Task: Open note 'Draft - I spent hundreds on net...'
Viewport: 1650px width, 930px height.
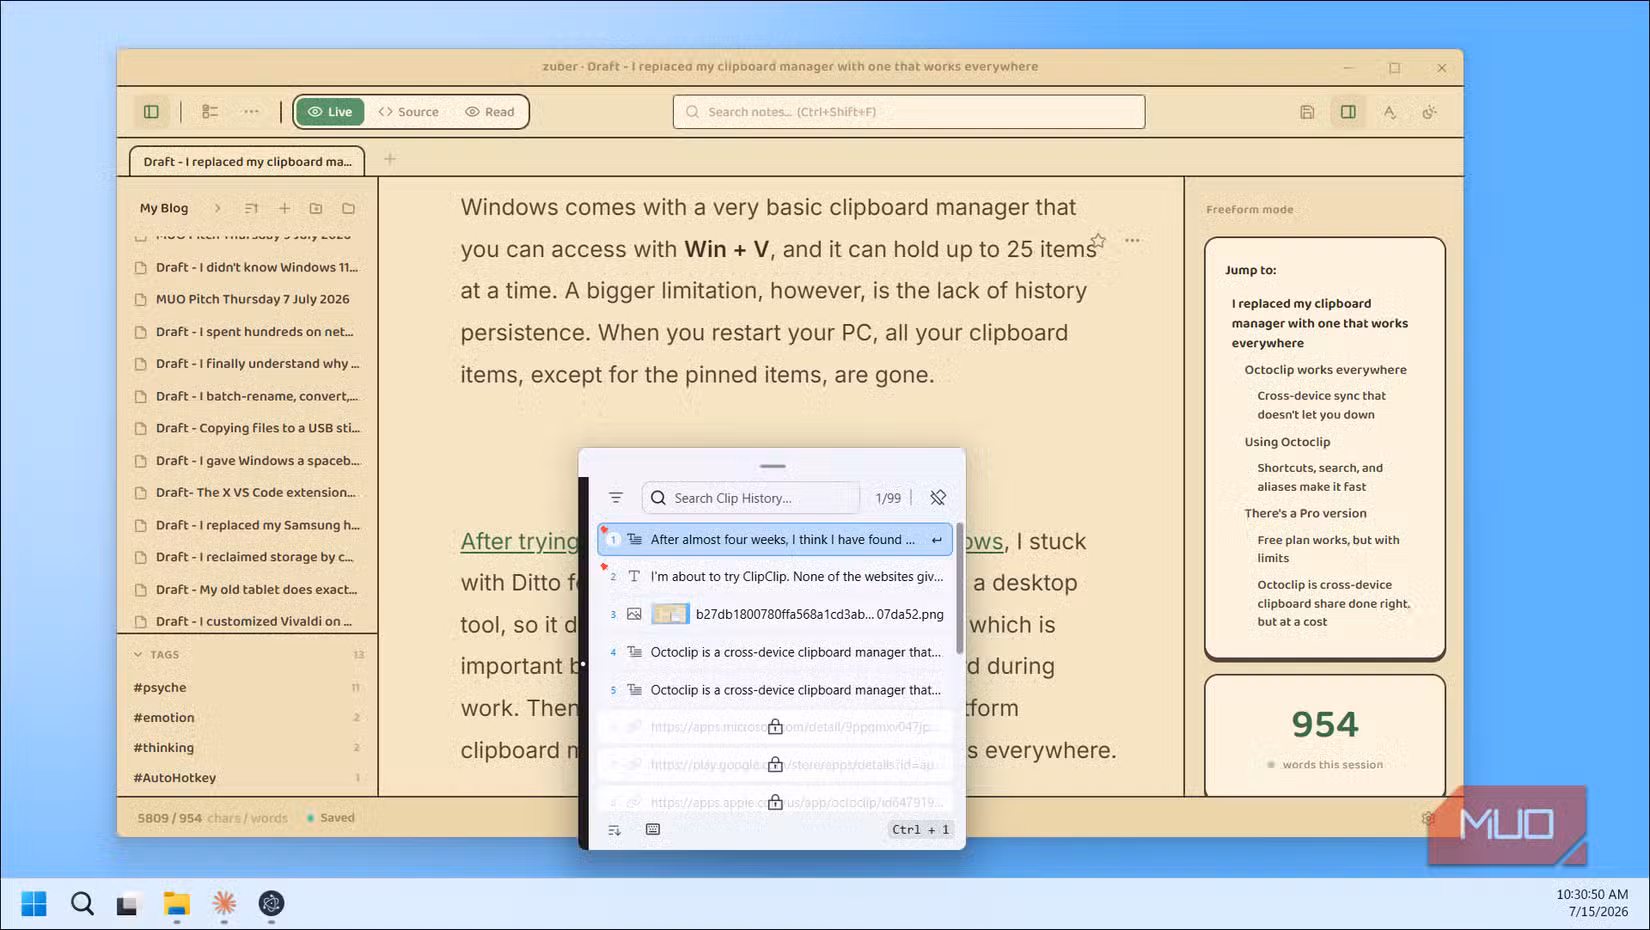Action: tap(247, 331)
